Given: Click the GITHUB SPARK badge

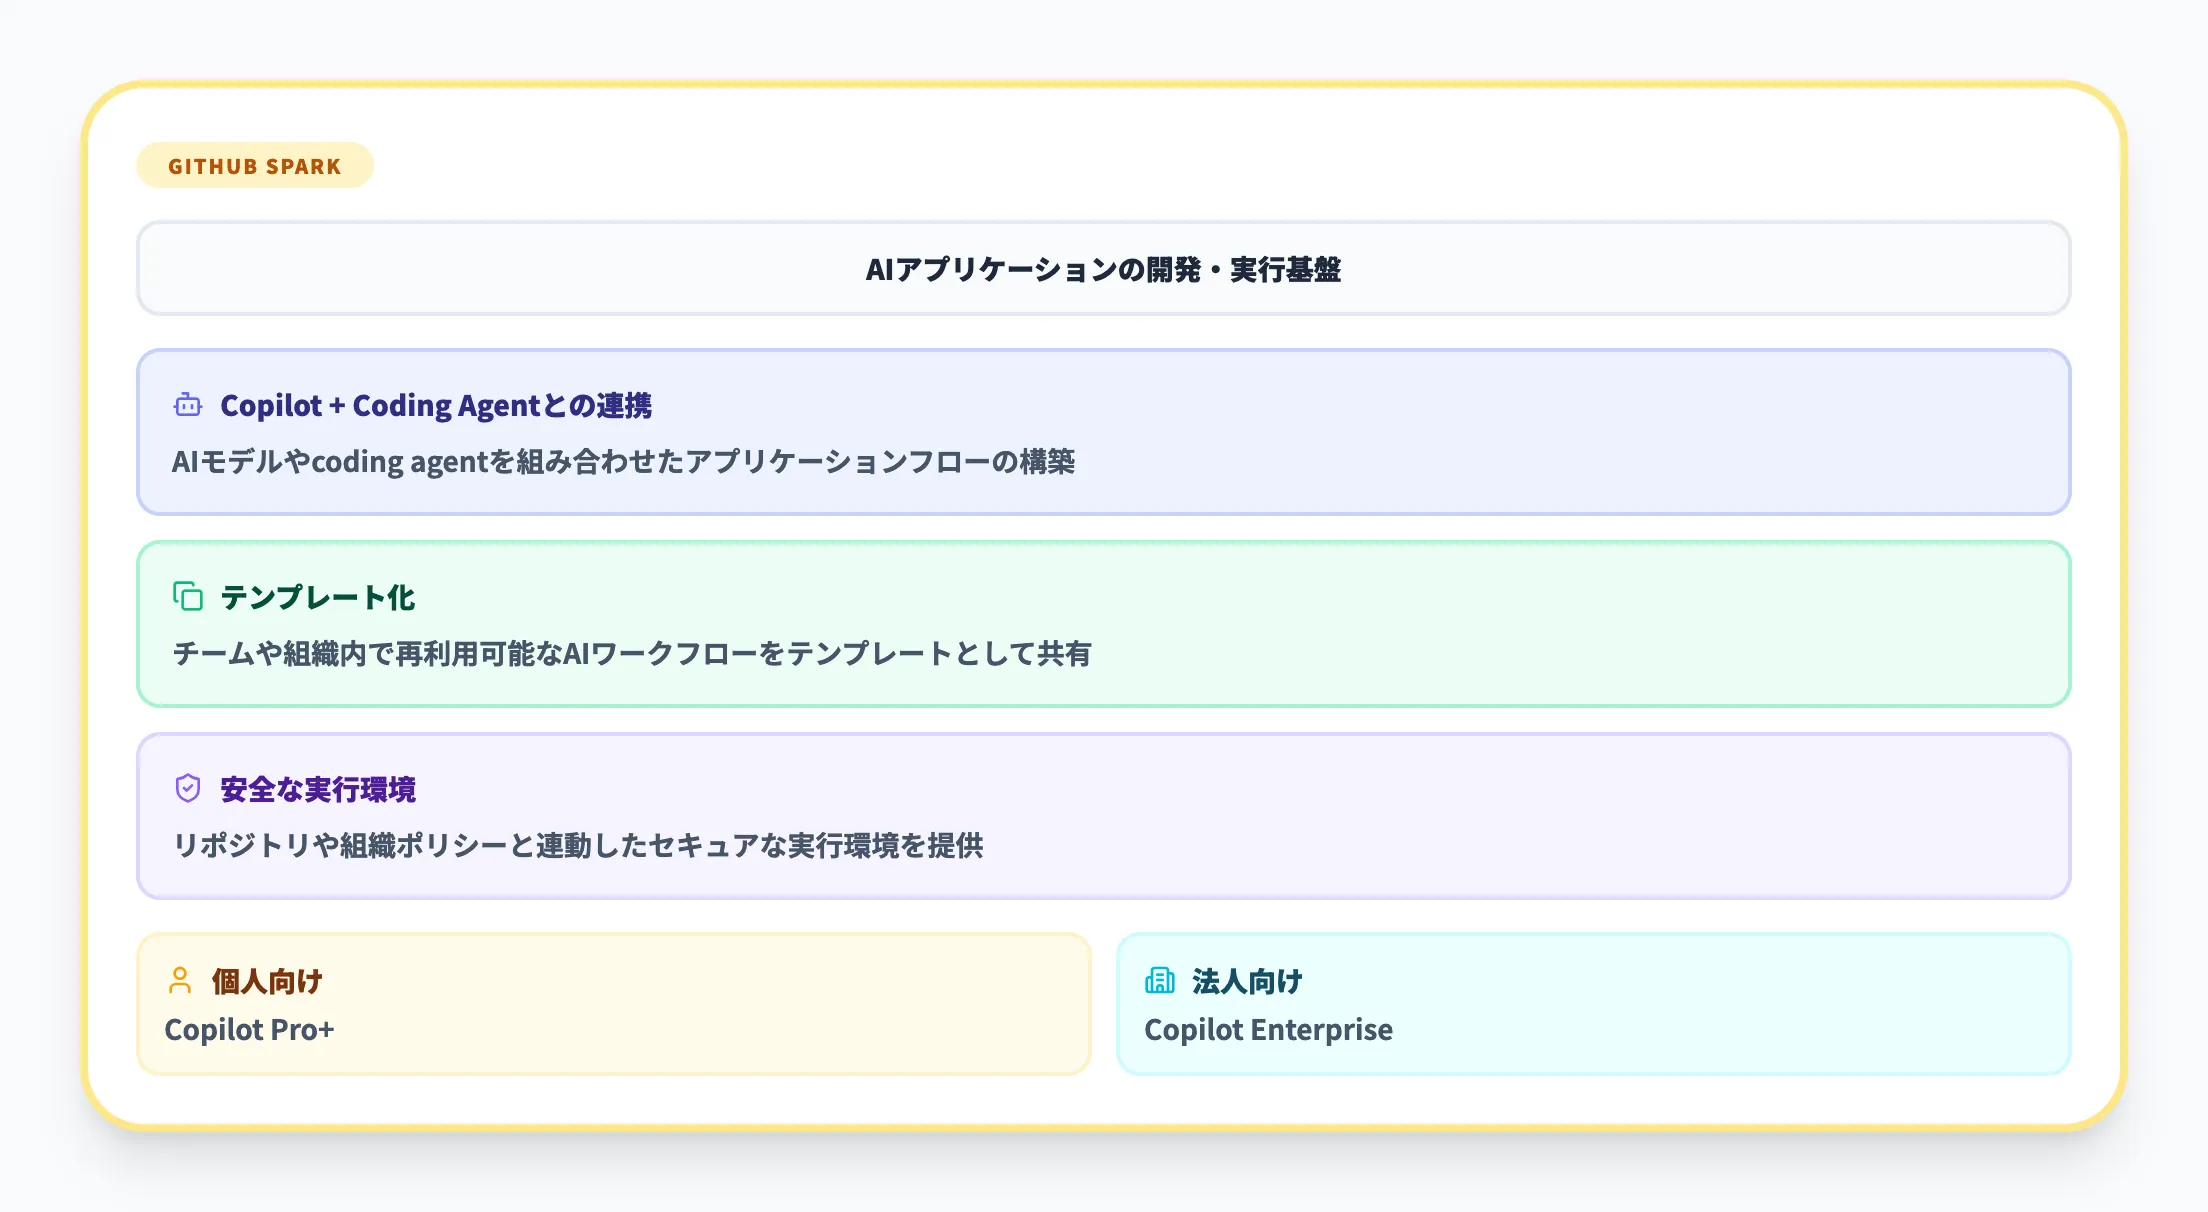Looking at the screenshot, I should coord(255,165).
